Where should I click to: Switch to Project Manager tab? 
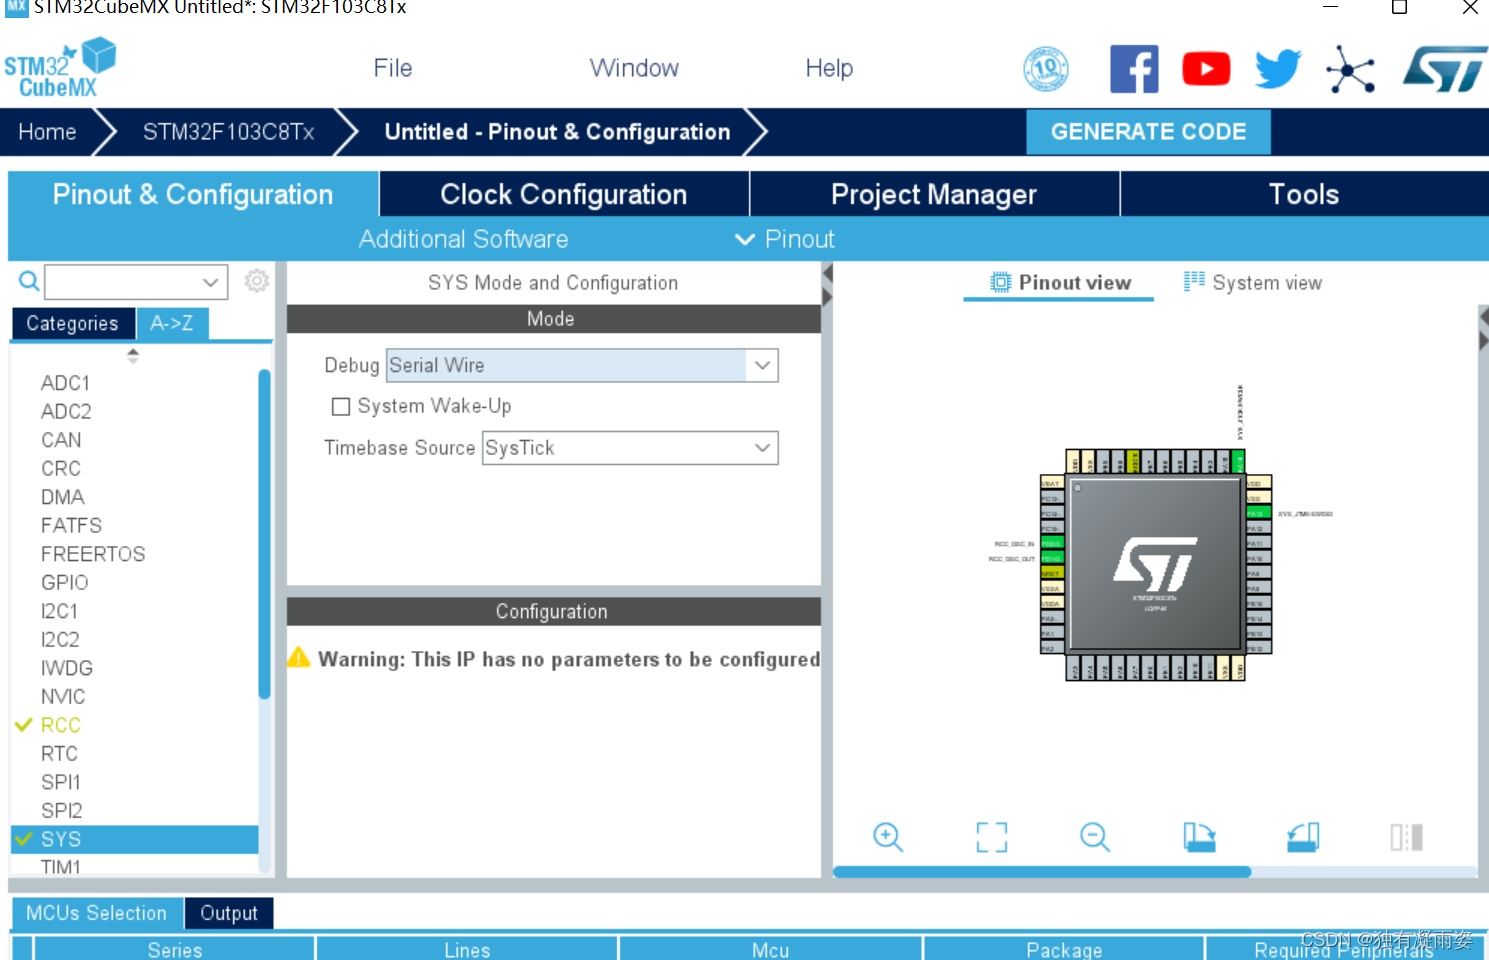click(934, 194)
